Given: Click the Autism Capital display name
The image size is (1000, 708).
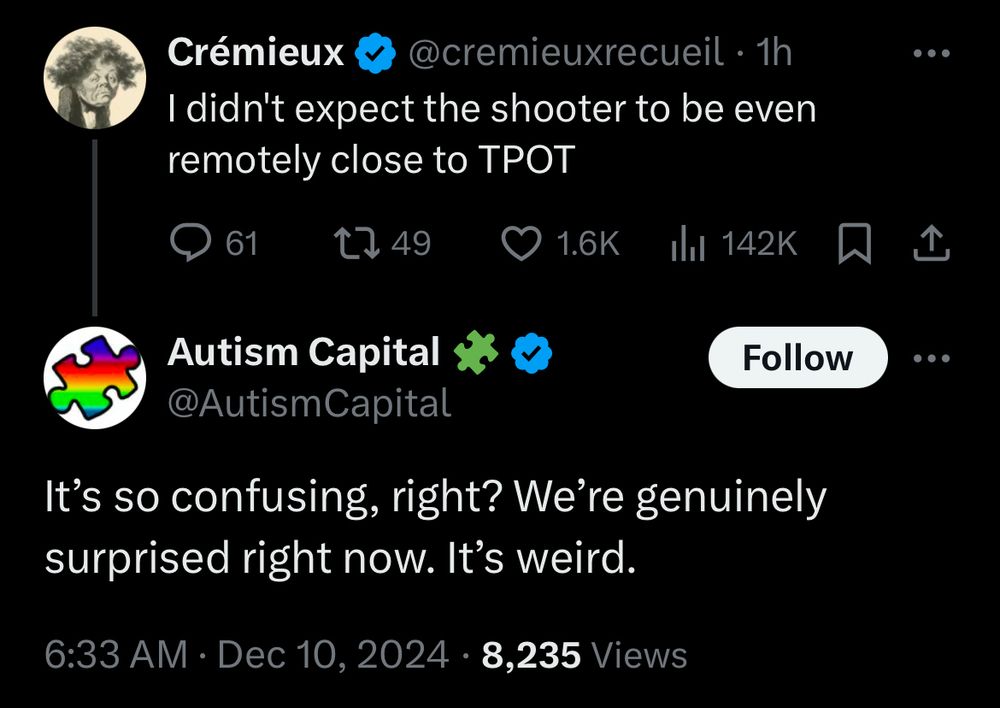Looking at the screenshot, I should tap(304, 352).
